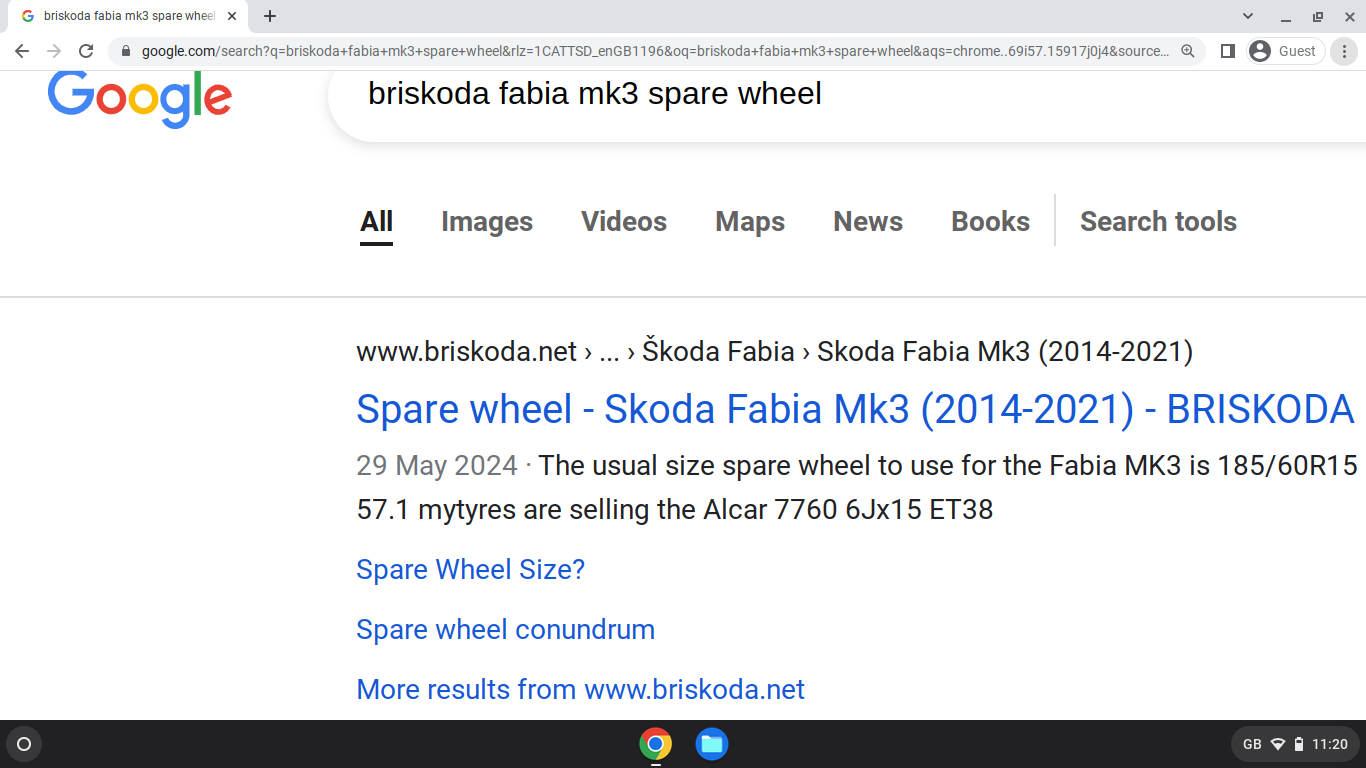
Task: Open the page zoom magnifier icon
Action: [1187, 50]
